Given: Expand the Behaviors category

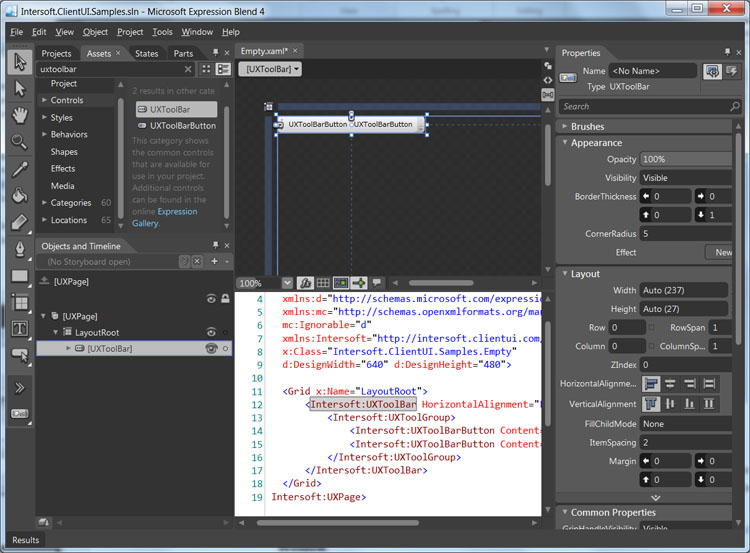Looking at the screenshot, I should [44, 134].
